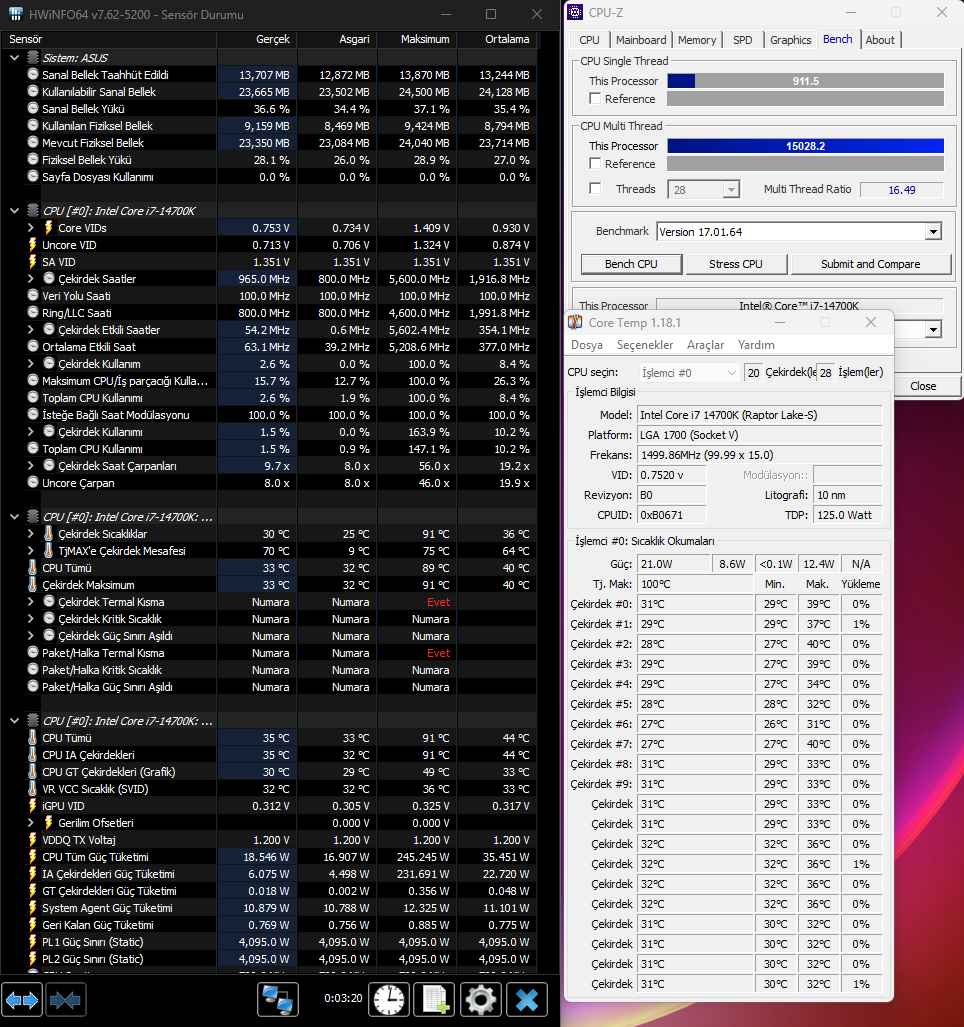Click the Stress CPU button
The width and height of the screenshot is (964, 1027).
pos(735,264)
